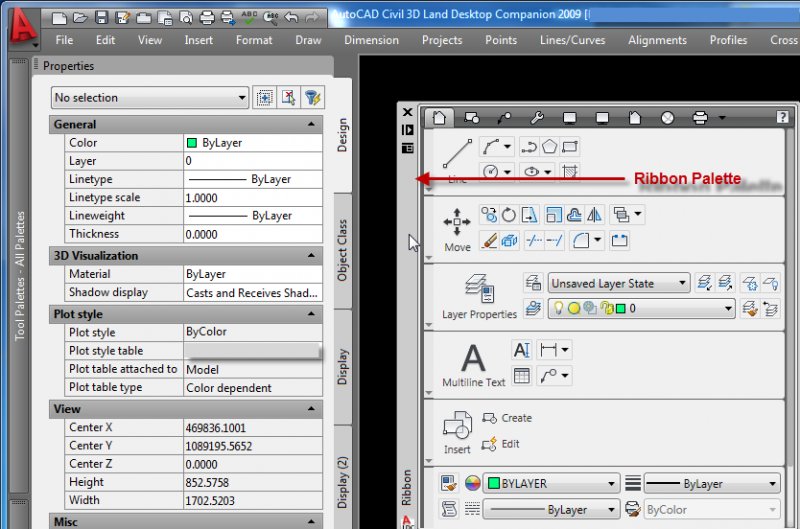Click the Multiline Text tool
The image size is (800, 529).
point(473,365)
